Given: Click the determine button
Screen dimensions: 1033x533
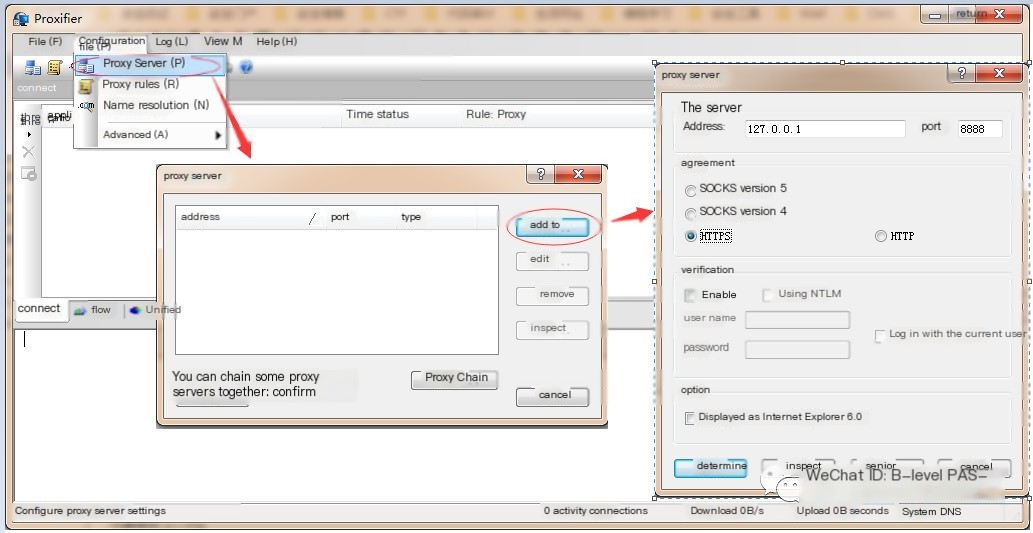Looking at the screenshot, I should (x=710, y=467).
